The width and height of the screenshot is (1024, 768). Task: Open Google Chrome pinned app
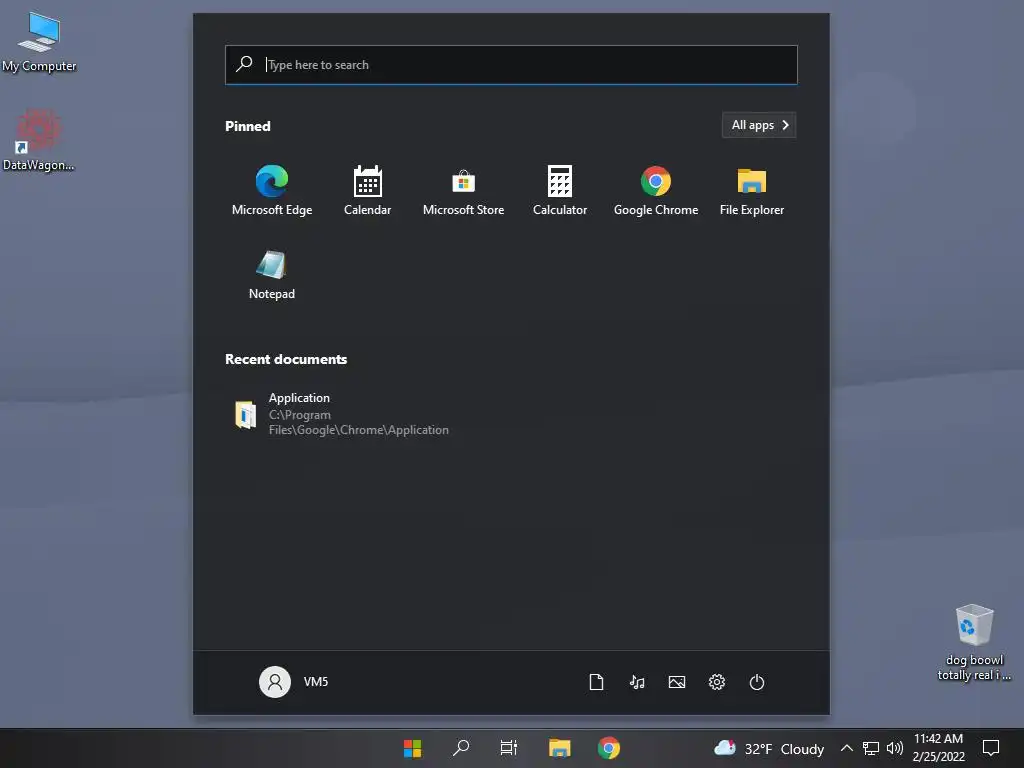click(656, 190)
